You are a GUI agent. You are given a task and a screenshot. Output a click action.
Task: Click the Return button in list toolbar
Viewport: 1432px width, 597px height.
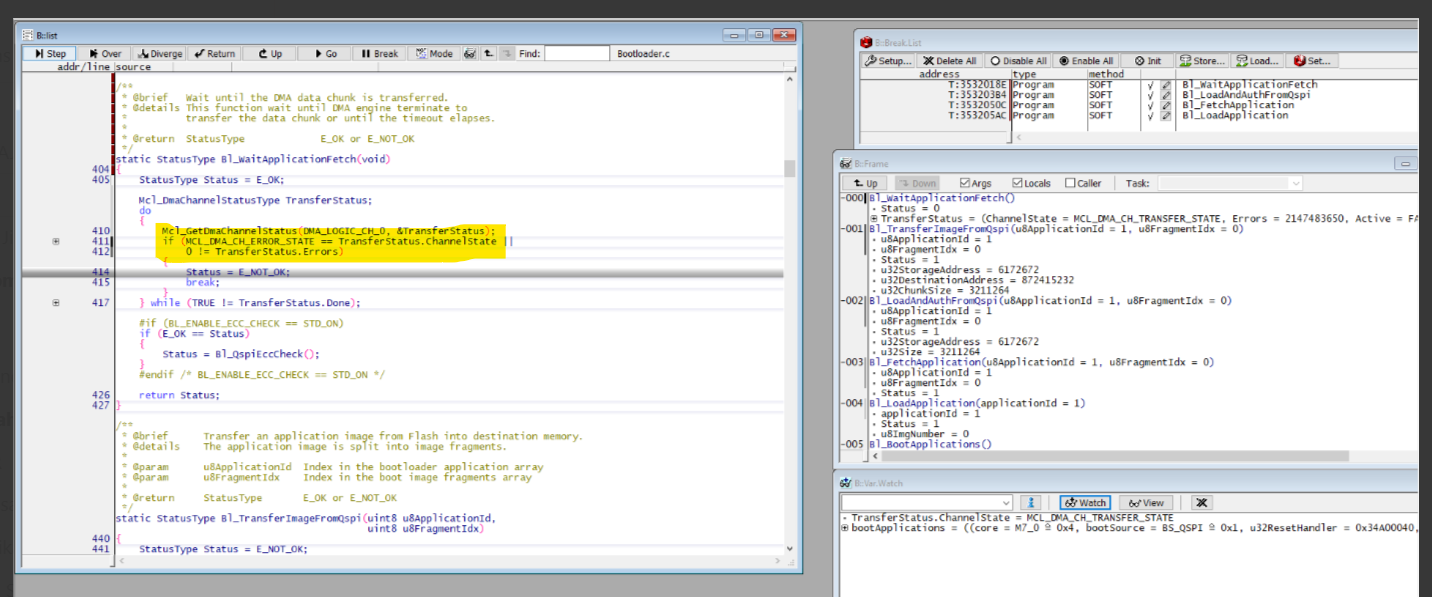[215, 54]
